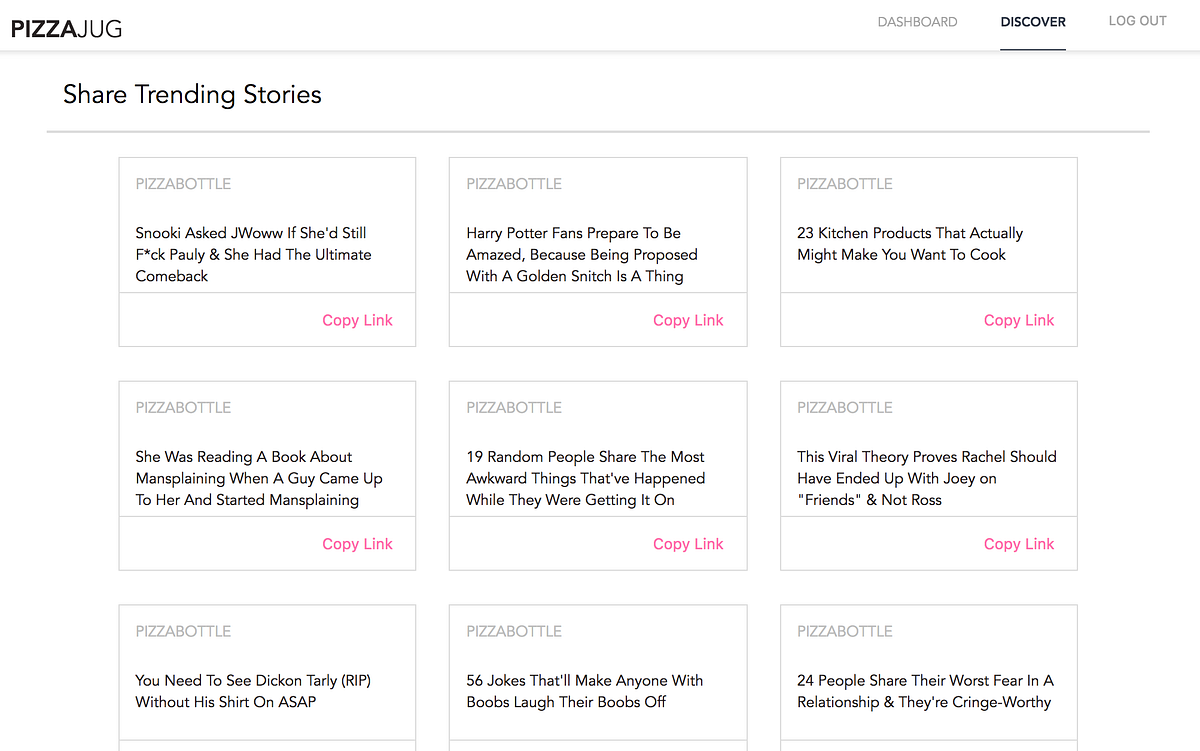Open the Snooki Asked JWoww story title
This screenshot has width=1200, height=751.
point(253,254)
